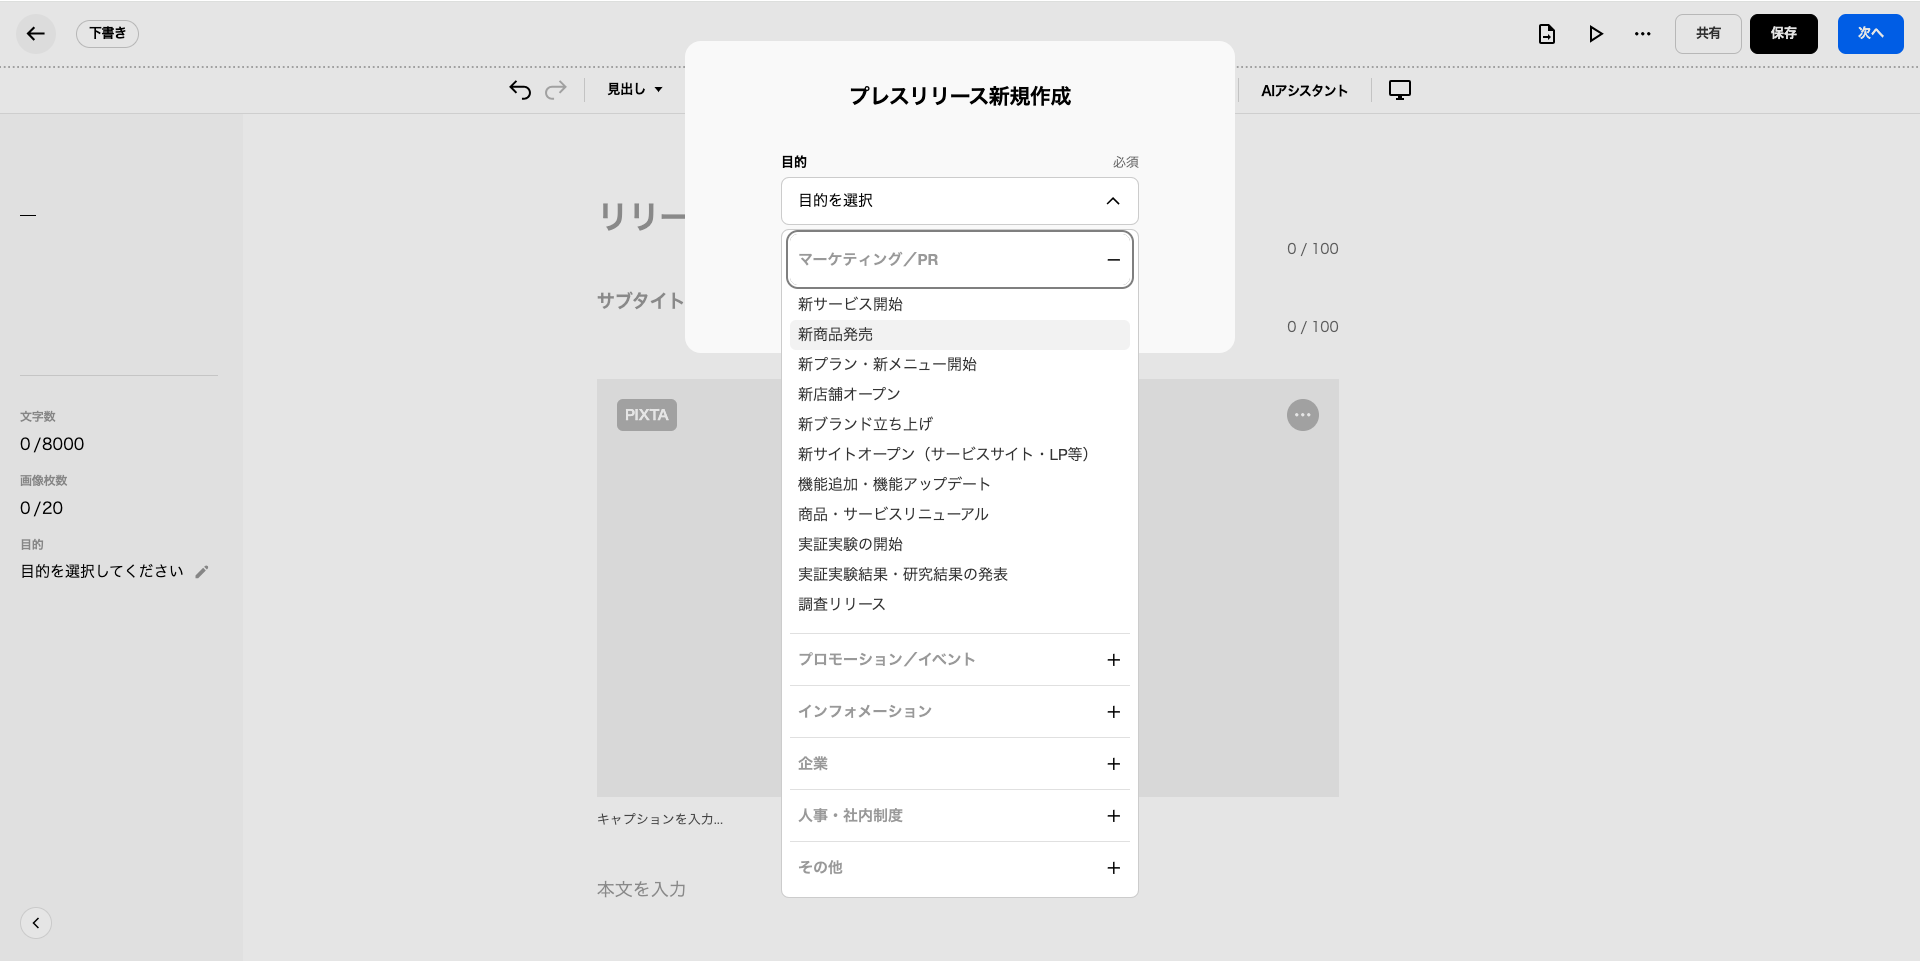Click the PIXTA badge on image
Screen dimensions: 1920x961
click(647, 415)
